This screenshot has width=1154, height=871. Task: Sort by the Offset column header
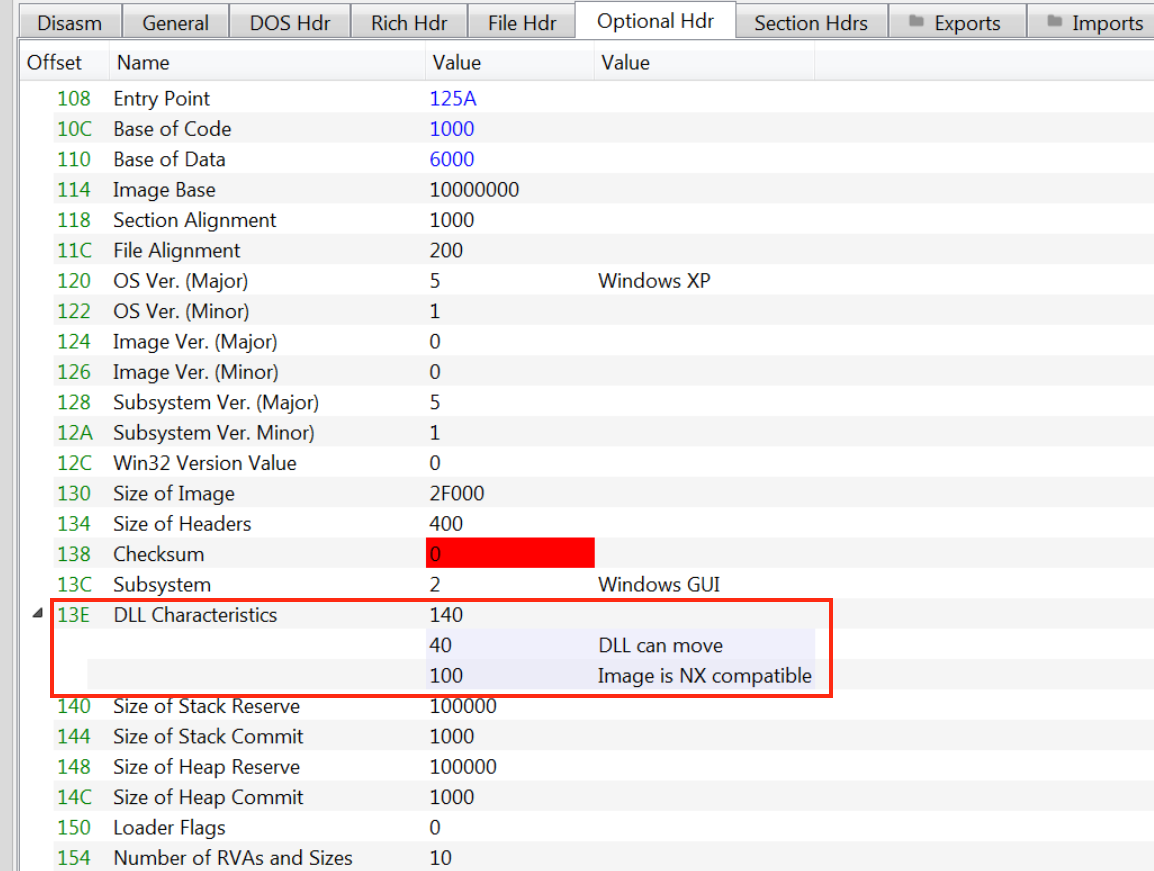coord(55,63)
